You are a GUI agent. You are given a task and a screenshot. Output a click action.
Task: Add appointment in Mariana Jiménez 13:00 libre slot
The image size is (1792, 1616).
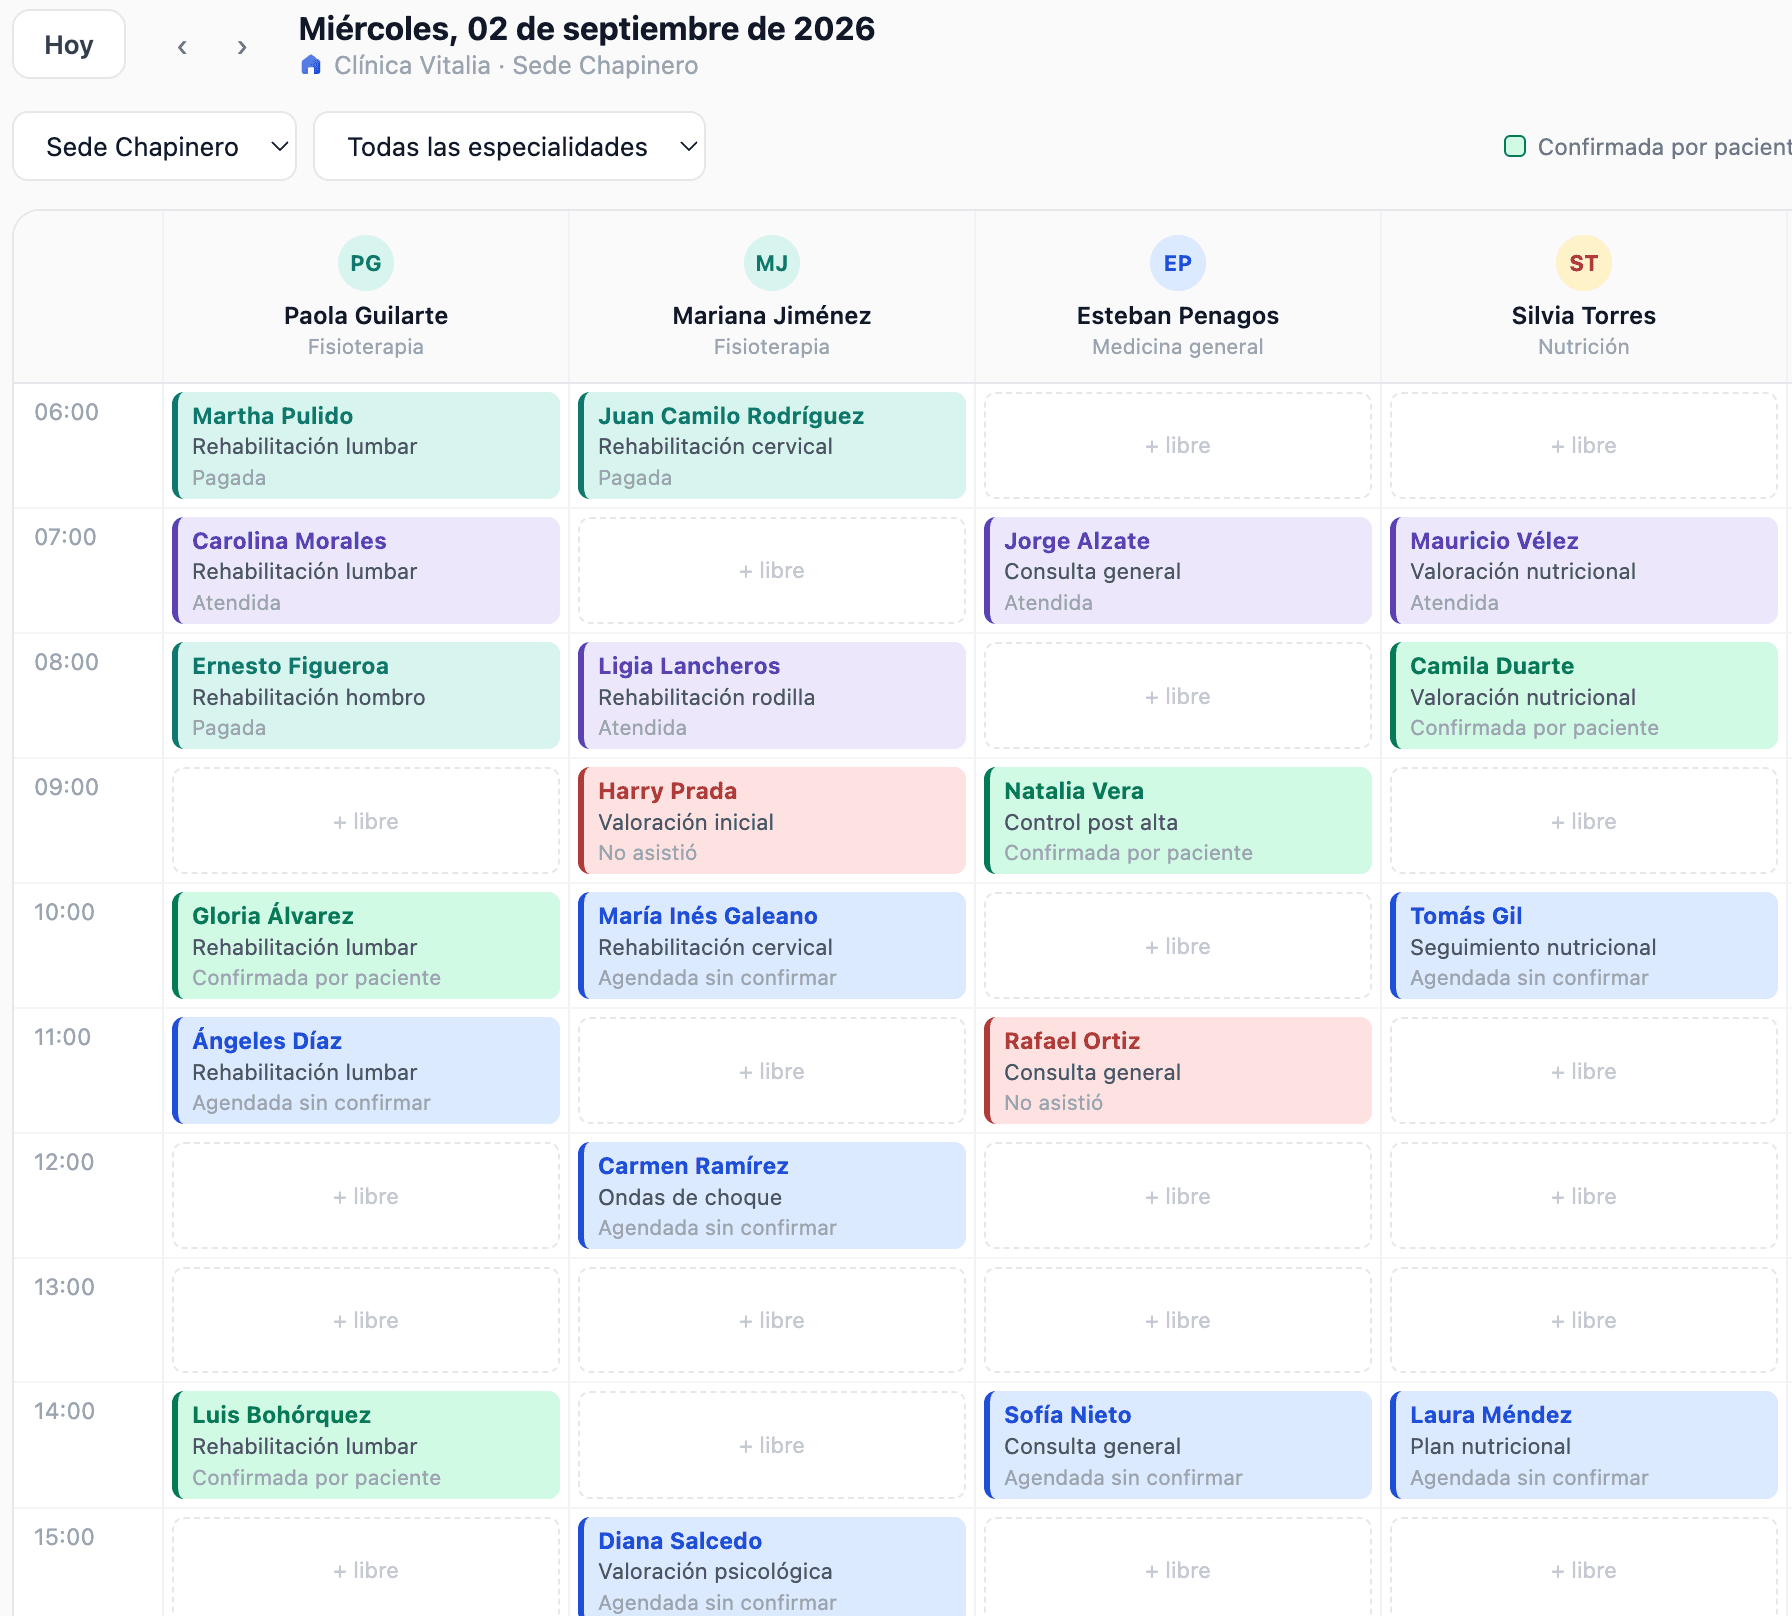click(x=772, y=1320)
